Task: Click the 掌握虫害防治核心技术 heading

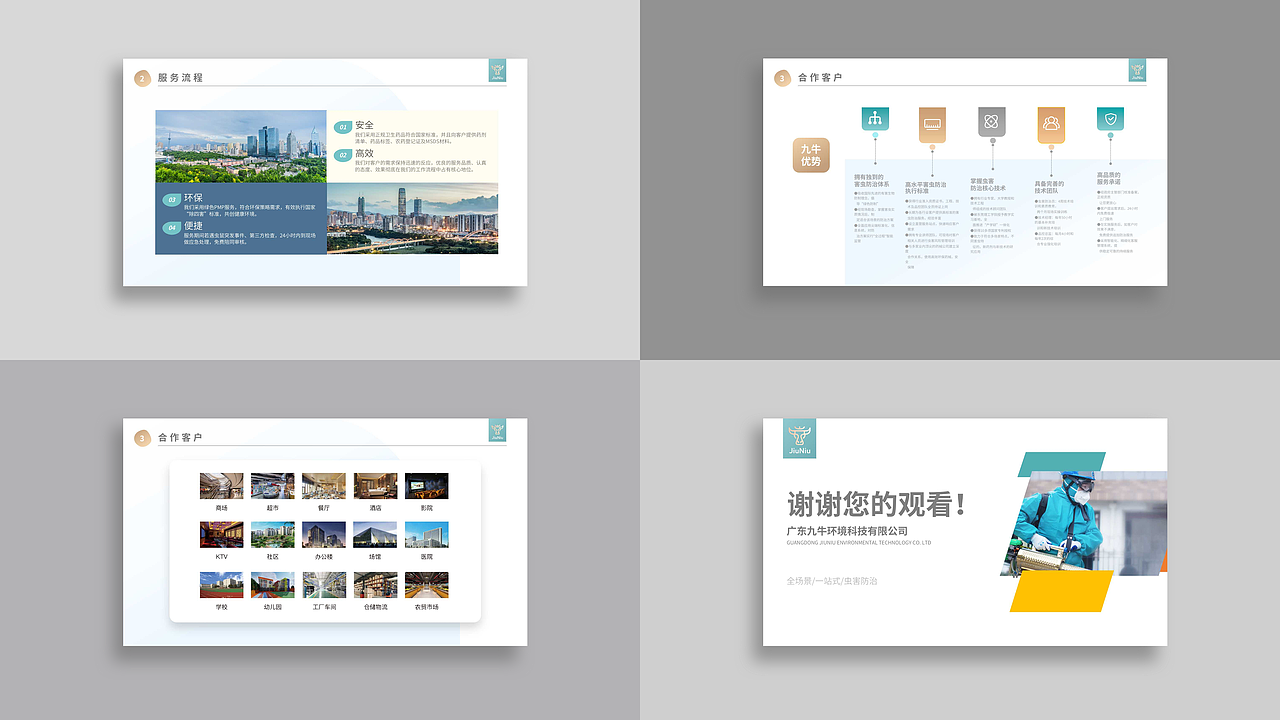Action: pyautogui.click(x=988, y=185)
